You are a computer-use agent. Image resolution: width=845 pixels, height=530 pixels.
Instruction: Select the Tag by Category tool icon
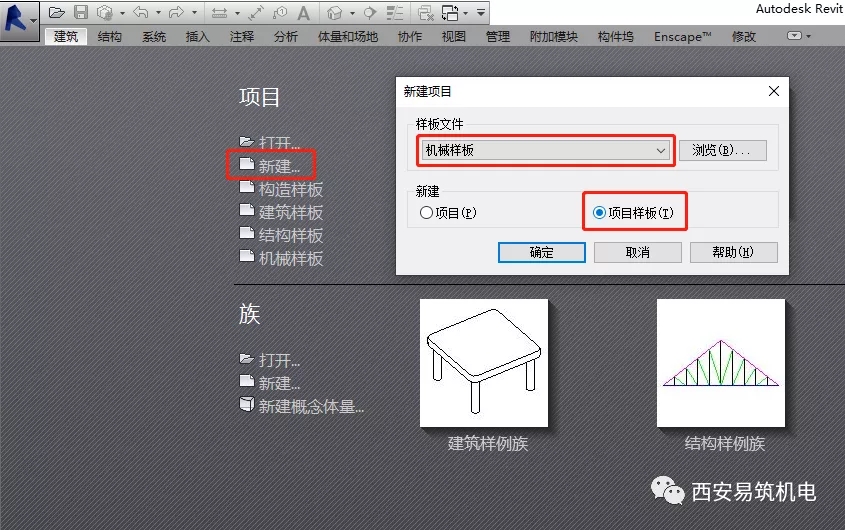coord(280,12)
